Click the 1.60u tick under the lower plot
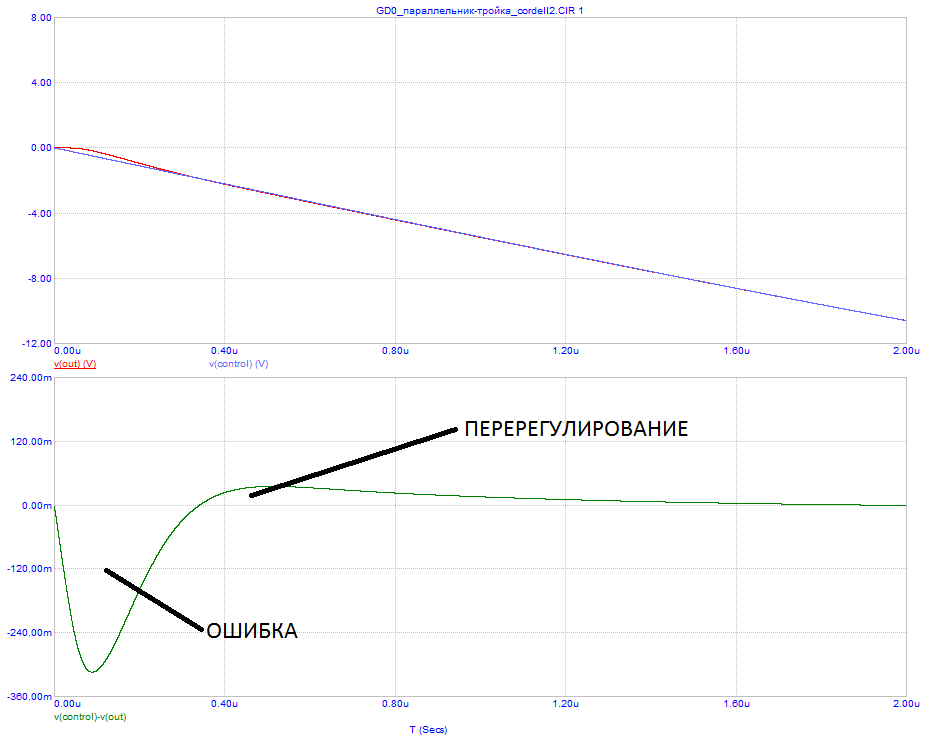This screenshot has width=933, height=747. (x=737, y=704)
